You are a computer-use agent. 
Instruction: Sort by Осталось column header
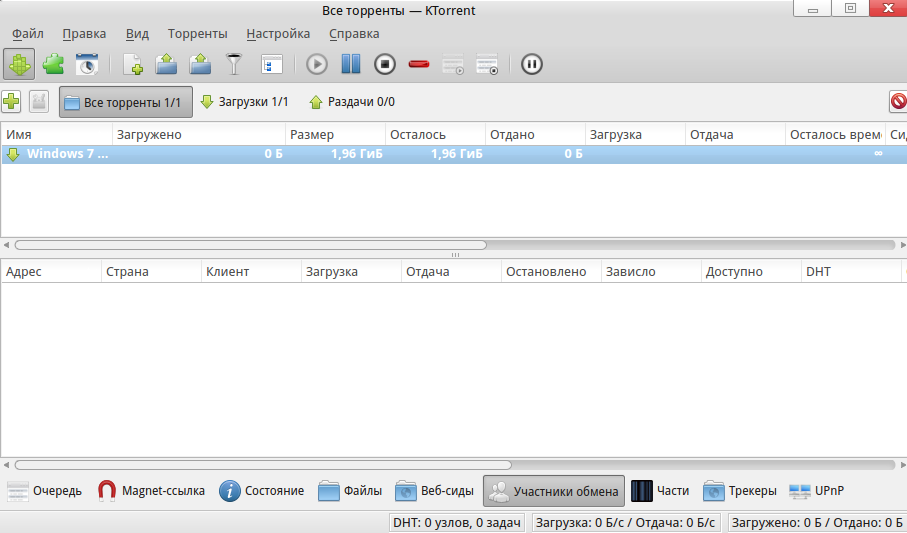435,134
